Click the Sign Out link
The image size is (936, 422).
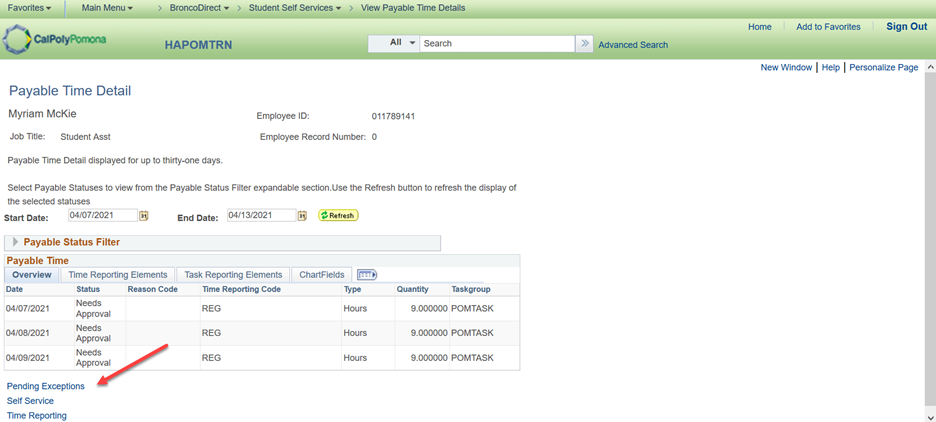[x=906, y=27]
